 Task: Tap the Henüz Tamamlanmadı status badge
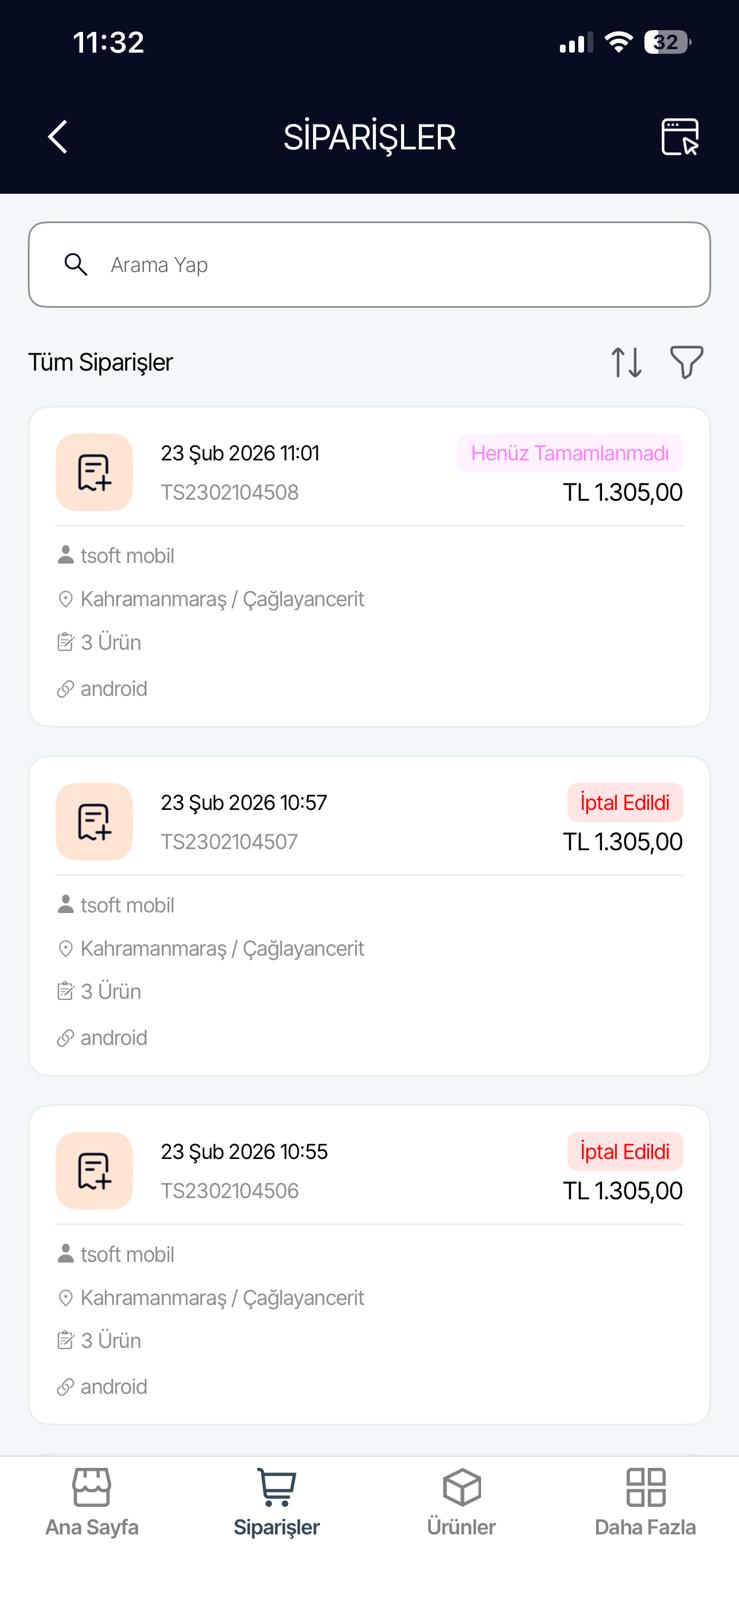(x=570, y=453)
